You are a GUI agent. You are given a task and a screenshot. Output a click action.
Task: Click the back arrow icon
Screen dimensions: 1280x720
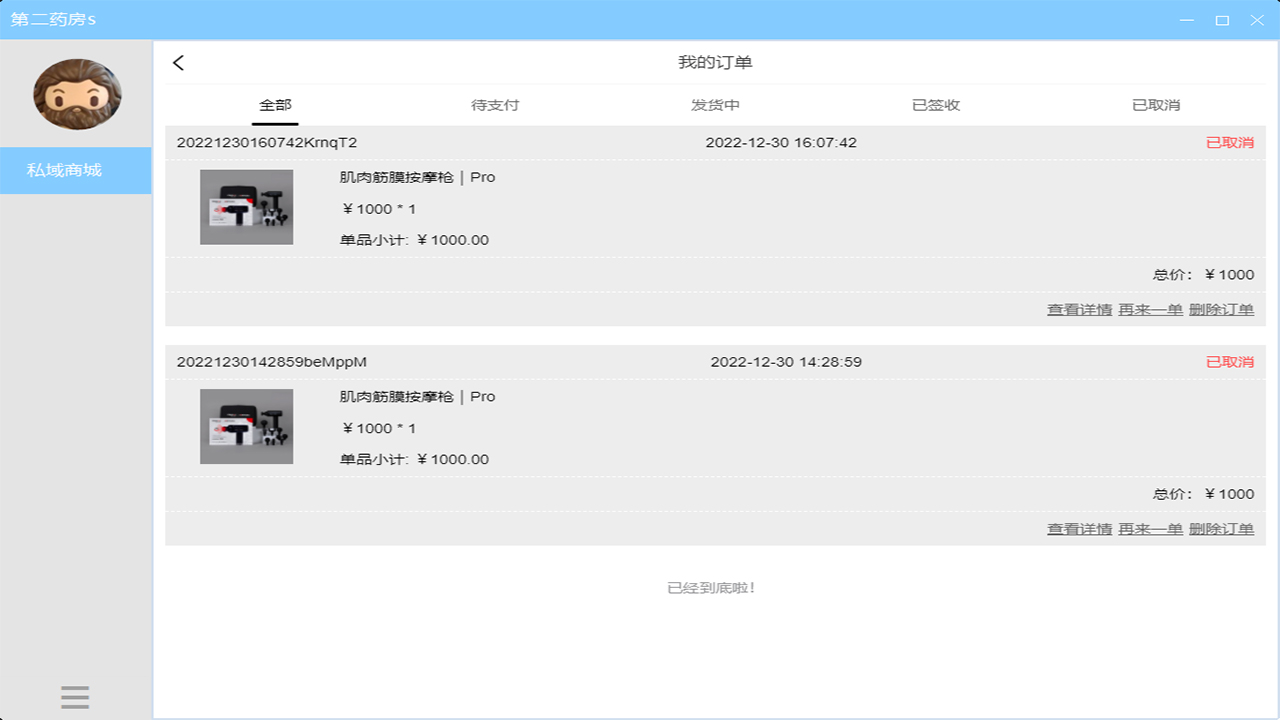pos(179,63)
